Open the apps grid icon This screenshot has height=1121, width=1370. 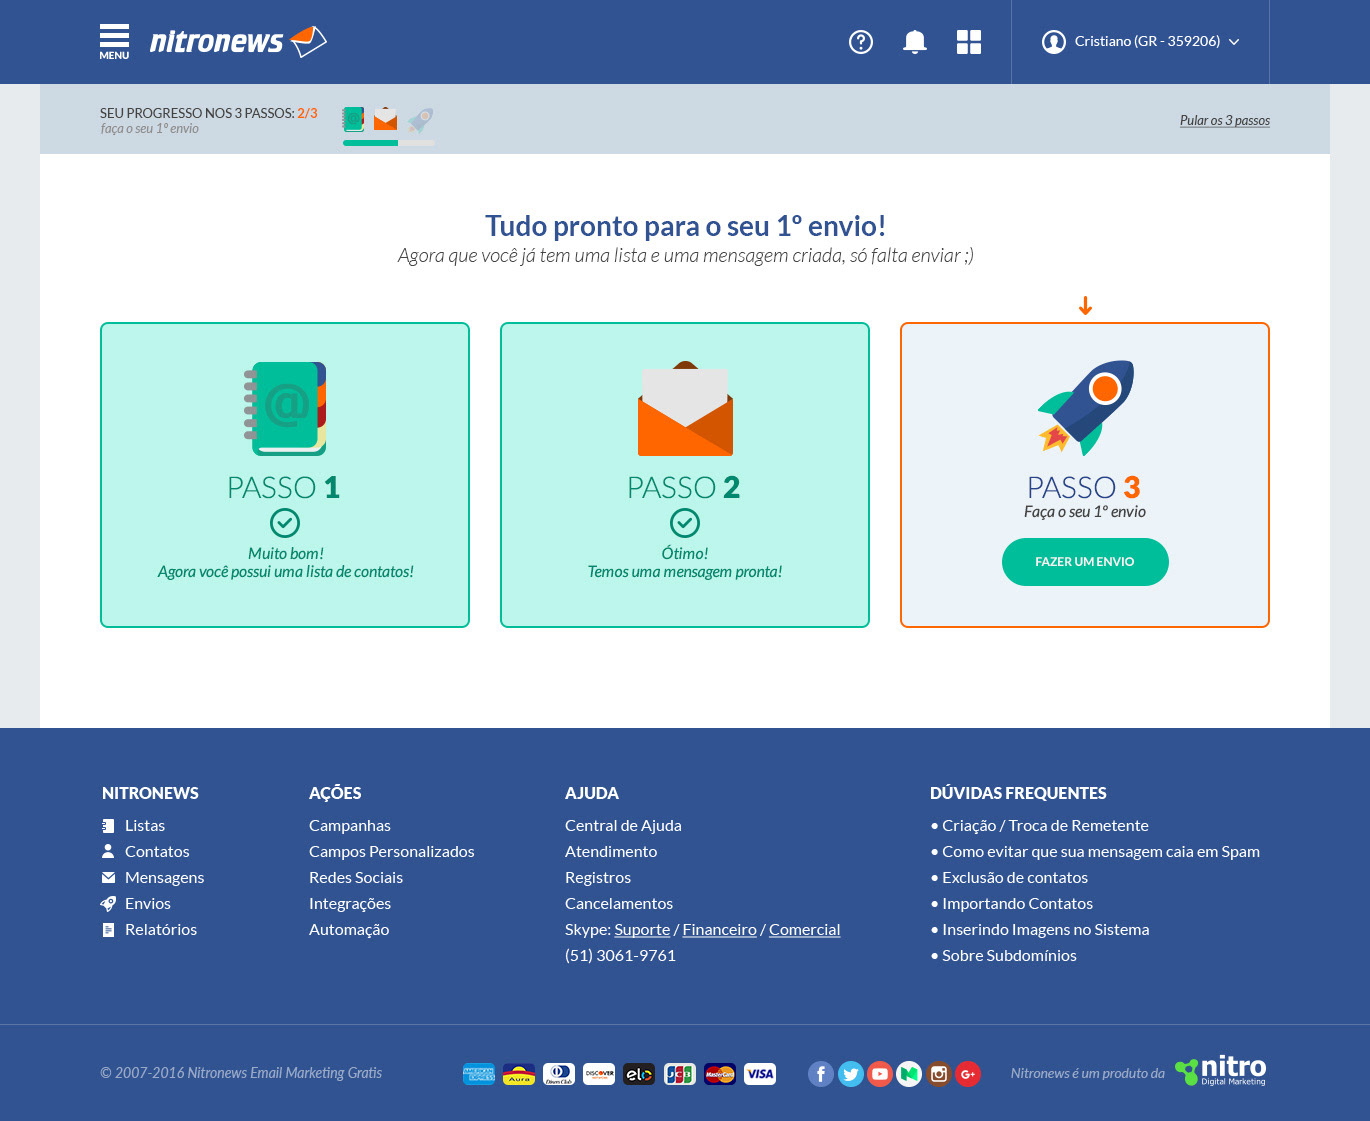click(x=969, y=41)
